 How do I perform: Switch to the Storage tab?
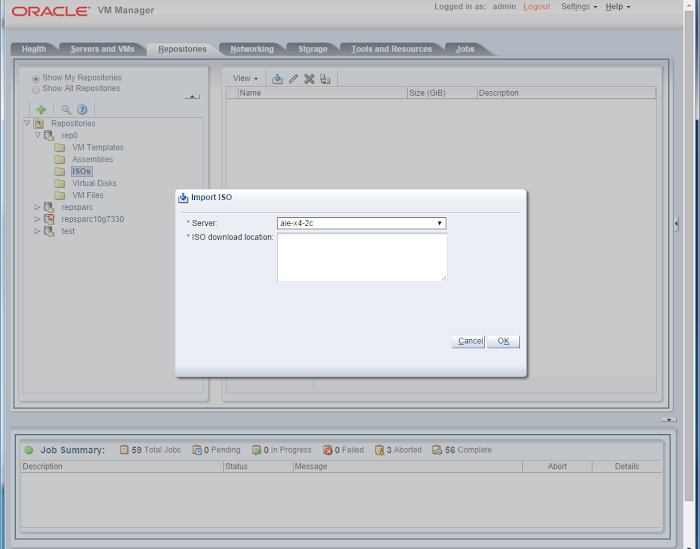coord(312,49)
